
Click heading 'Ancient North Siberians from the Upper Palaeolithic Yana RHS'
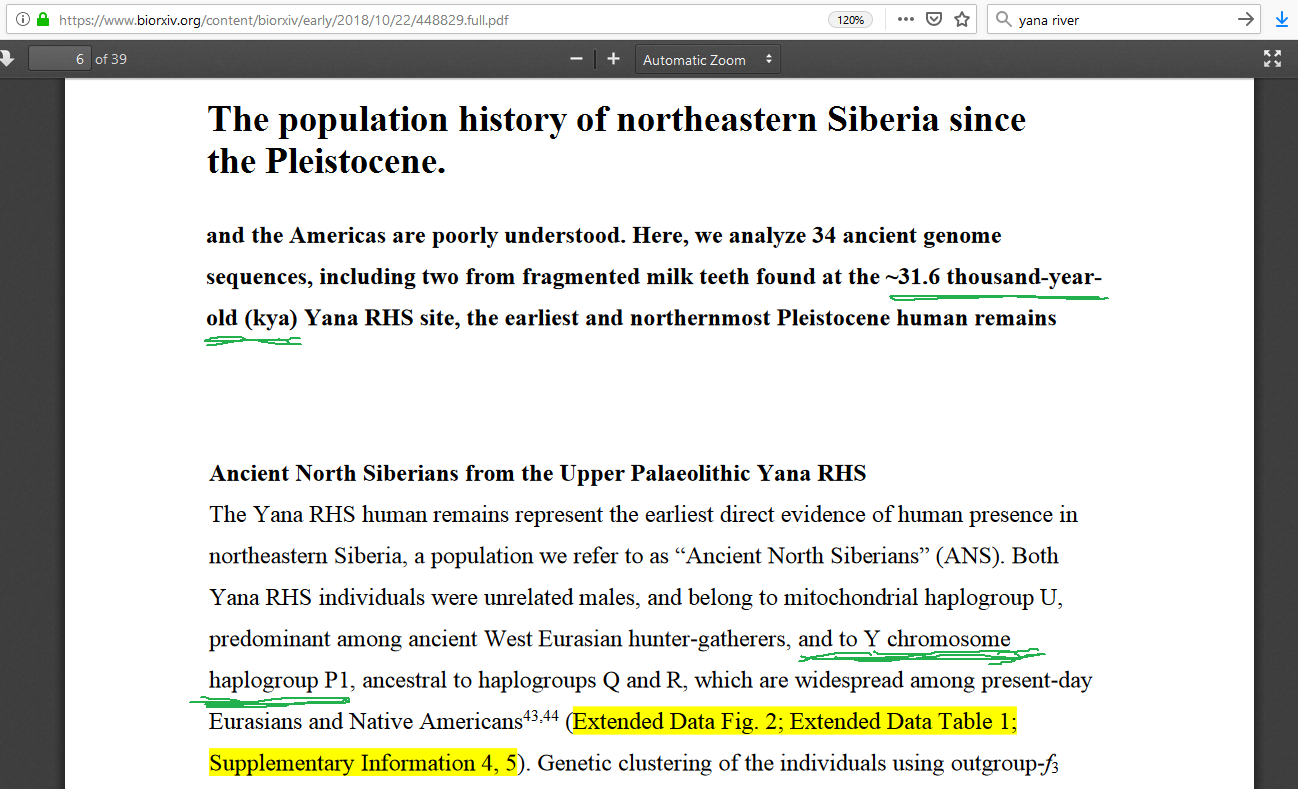538,473
